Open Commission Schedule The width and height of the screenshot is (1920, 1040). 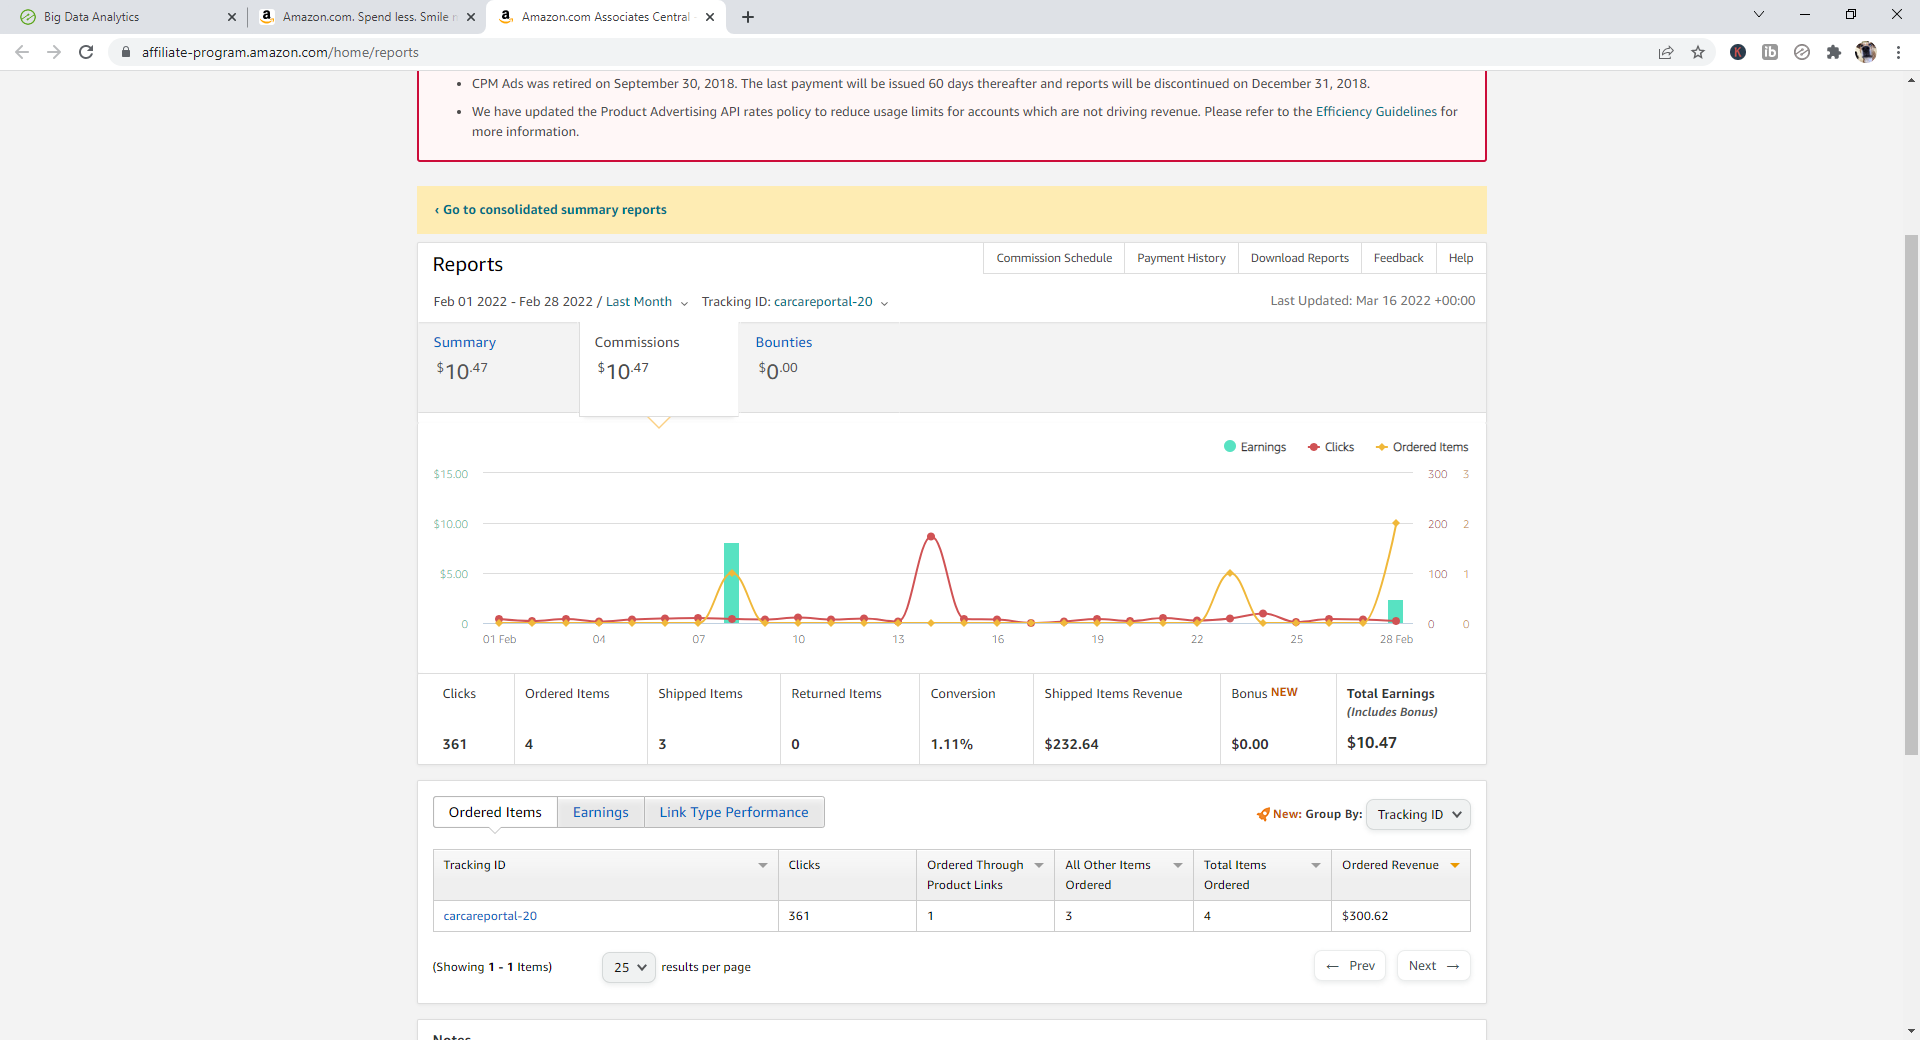tap(1054, 258)
